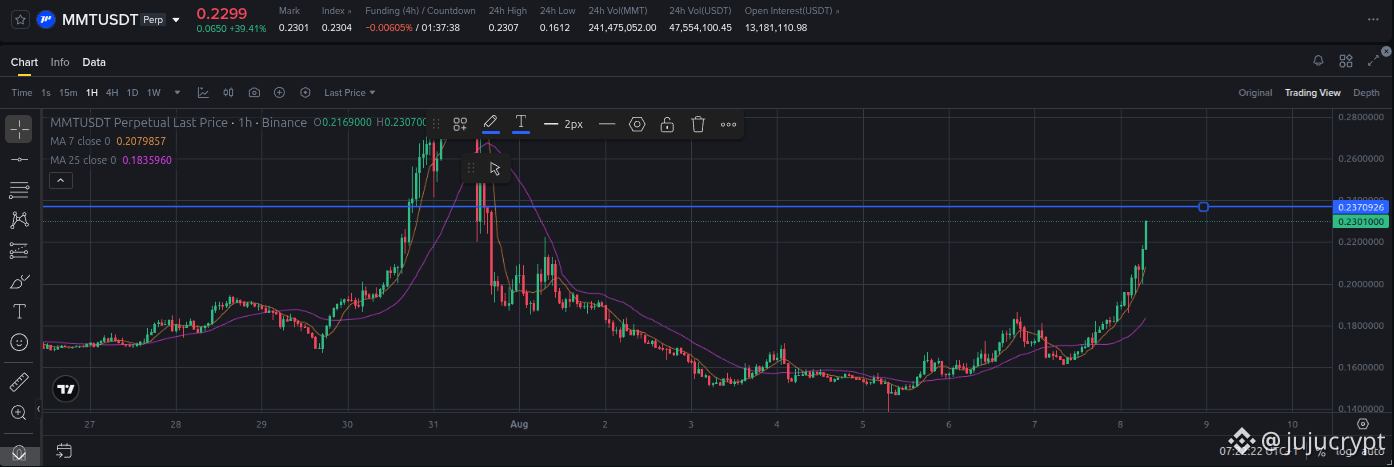Collapse the indicator legend with chevron
Screen dimensions: 1394x467
point(60,180)
